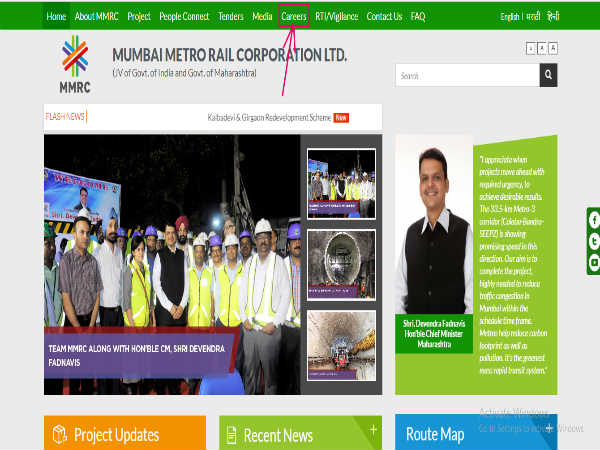This screenshot has width=600, height=450.
Task: Select the smallest font size button
Action: [531, 49]
